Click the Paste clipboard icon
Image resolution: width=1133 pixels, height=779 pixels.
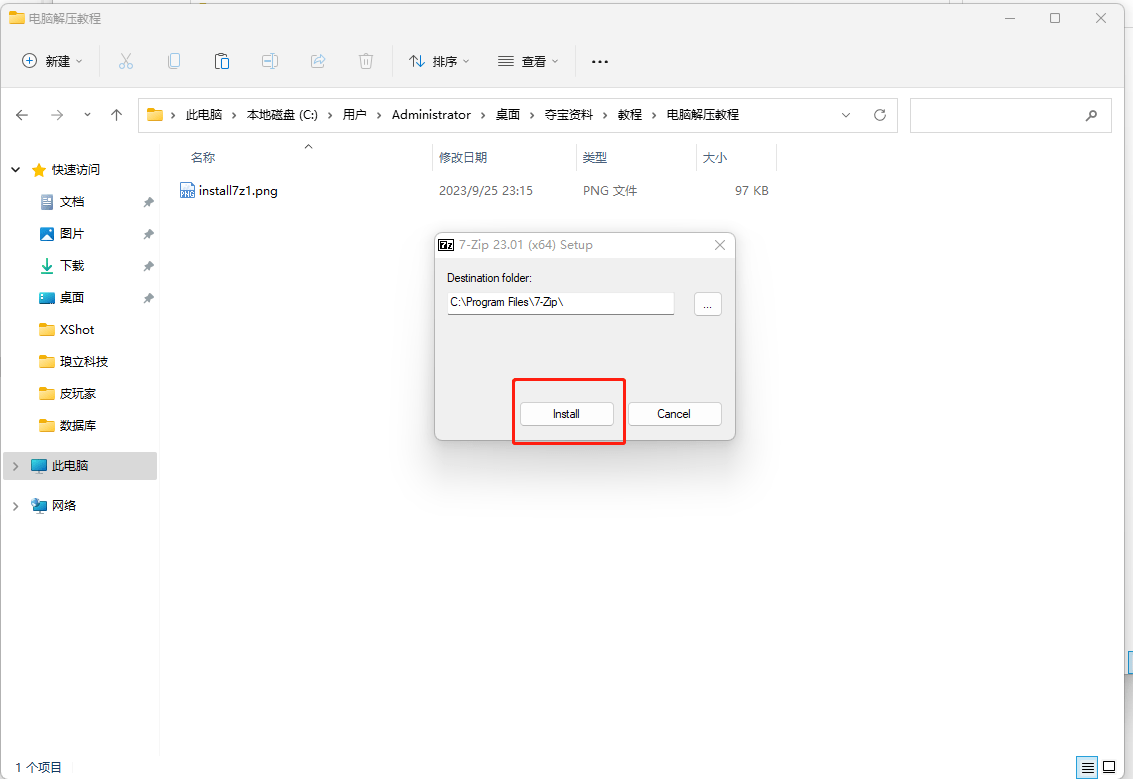click(x=222, y=61)
